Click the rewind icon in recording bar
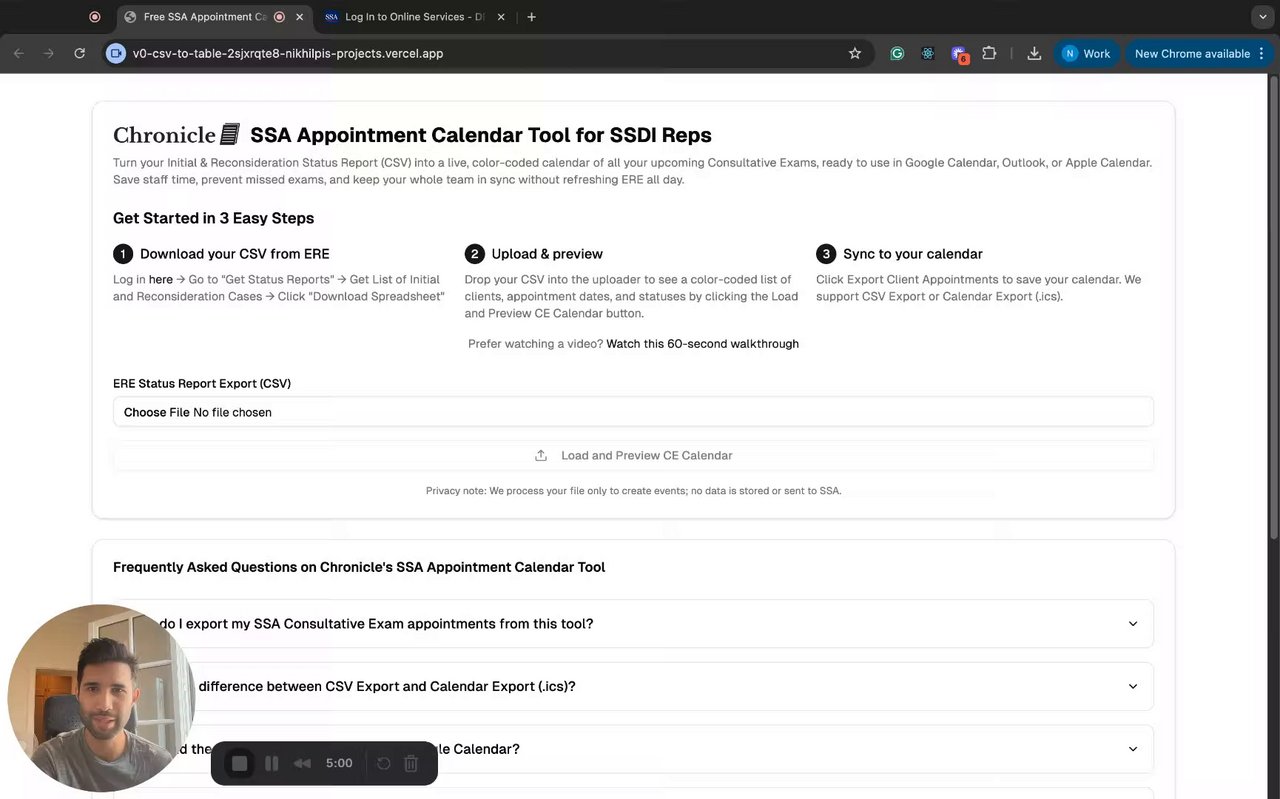Screen dimensions: 1280x799 pyautogui.click(x=302, y=763)
